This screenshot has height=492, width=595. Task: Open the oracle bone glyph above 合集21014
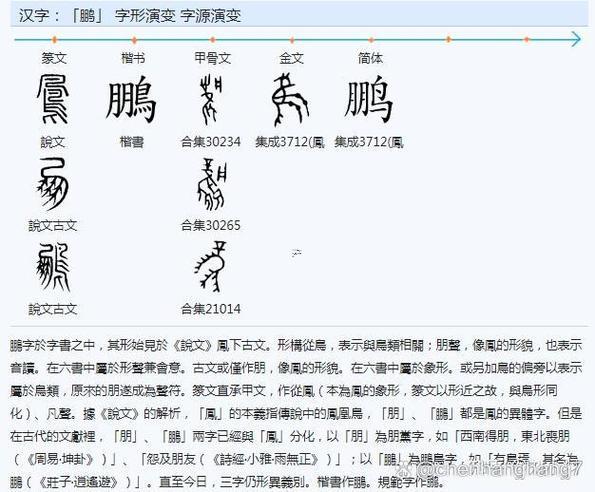pos(211,266)
